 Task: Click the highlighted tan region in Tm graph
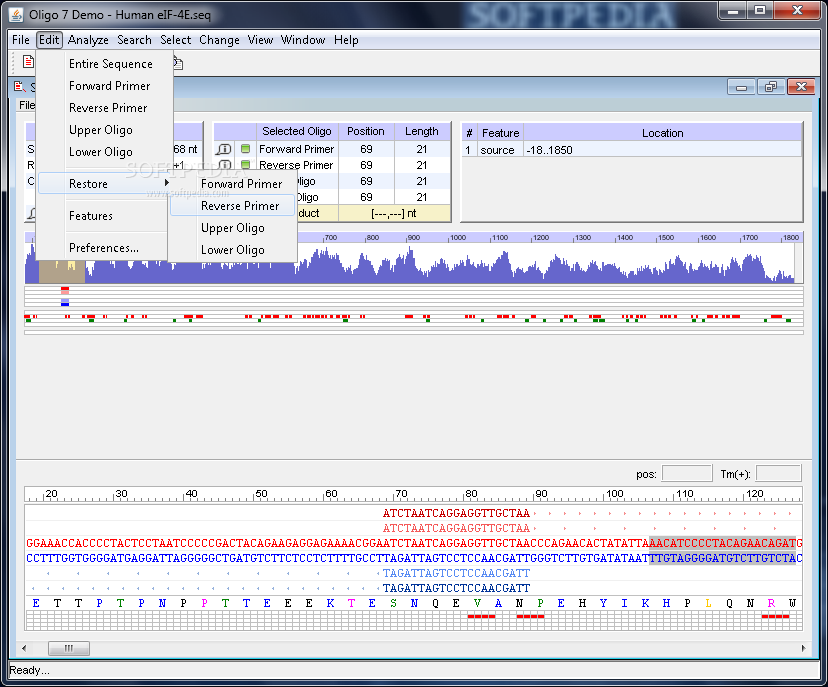point(62,271)
